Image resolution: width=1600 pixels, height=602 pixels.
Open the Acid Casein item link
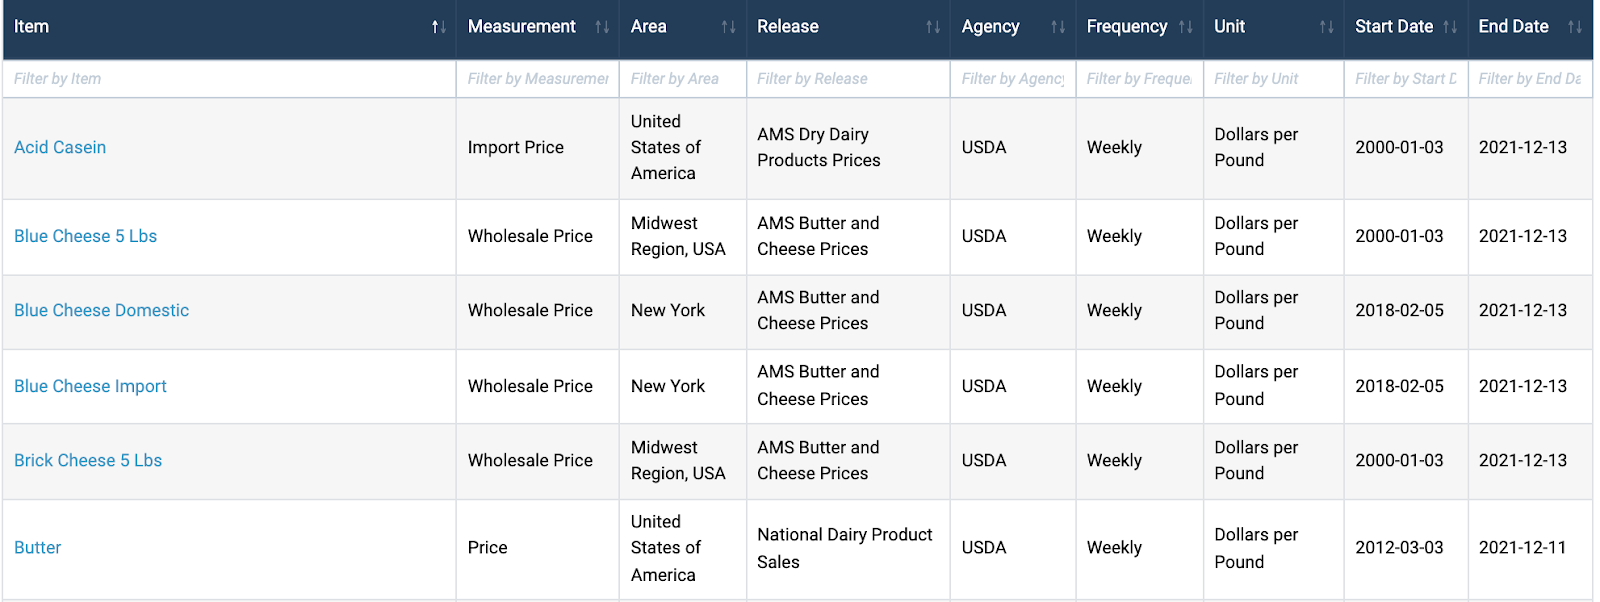click(60, 147)
